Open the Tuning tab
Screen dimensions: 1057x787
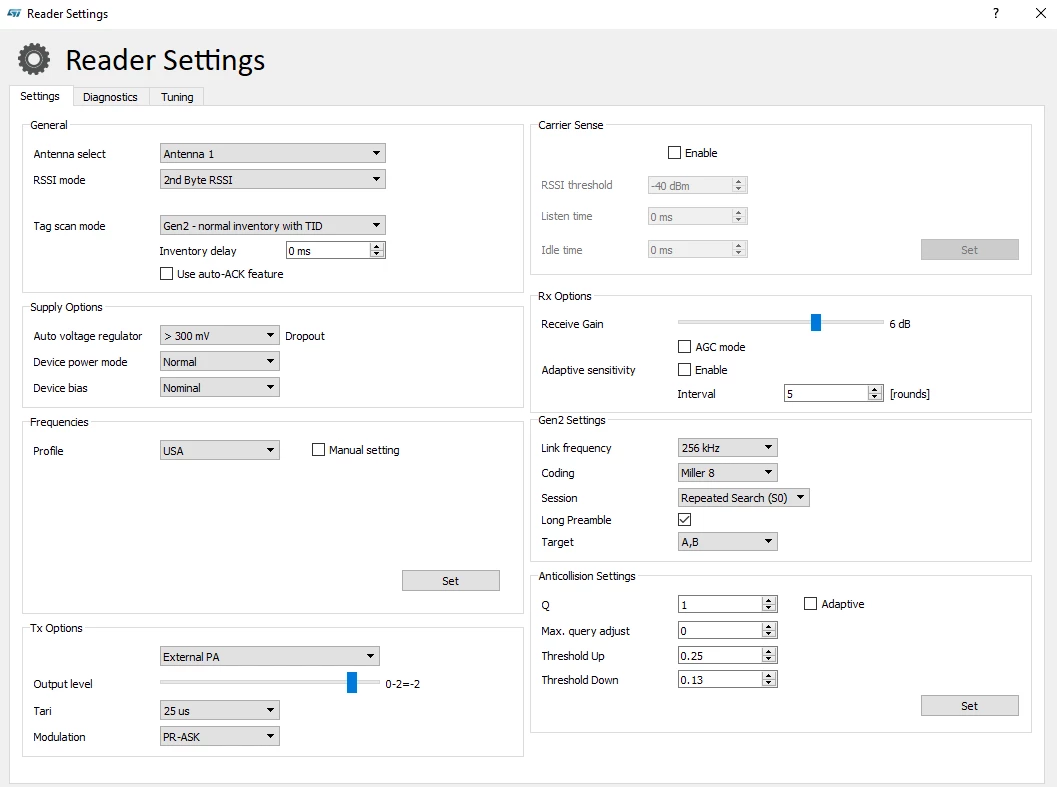(177, 97)
